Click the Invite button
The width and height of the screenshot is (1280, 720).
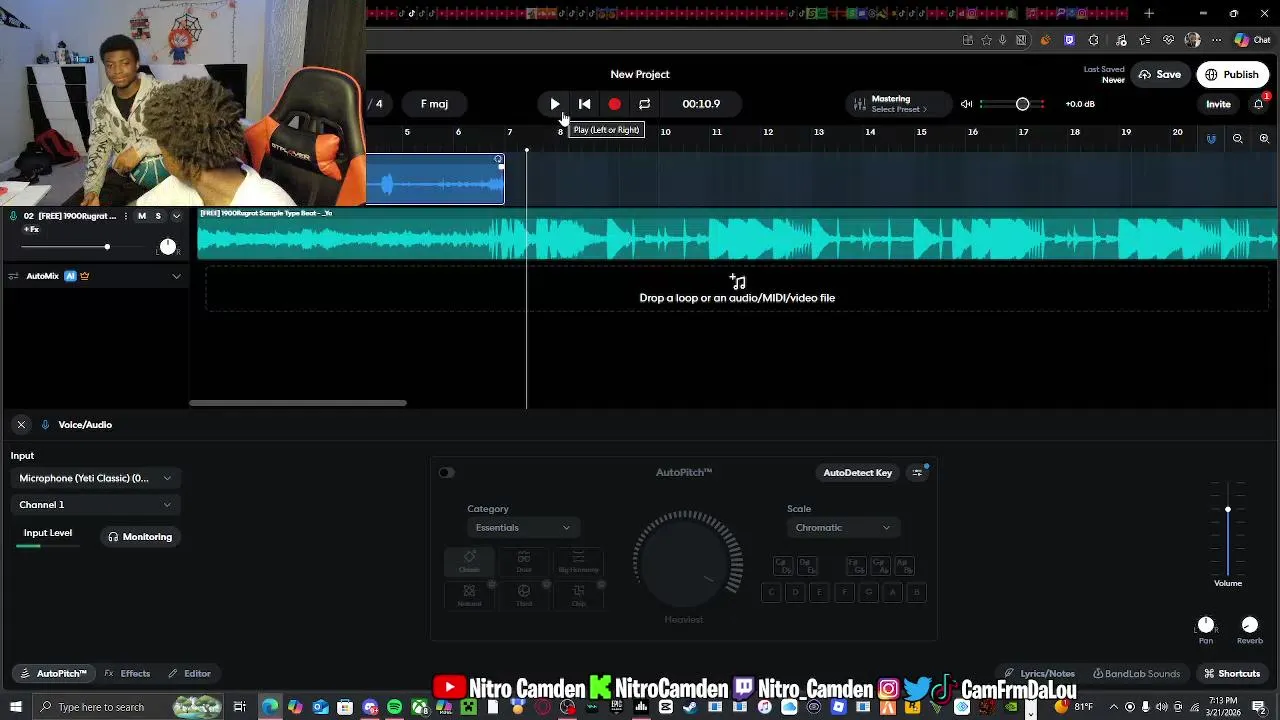pos(1218,104)
